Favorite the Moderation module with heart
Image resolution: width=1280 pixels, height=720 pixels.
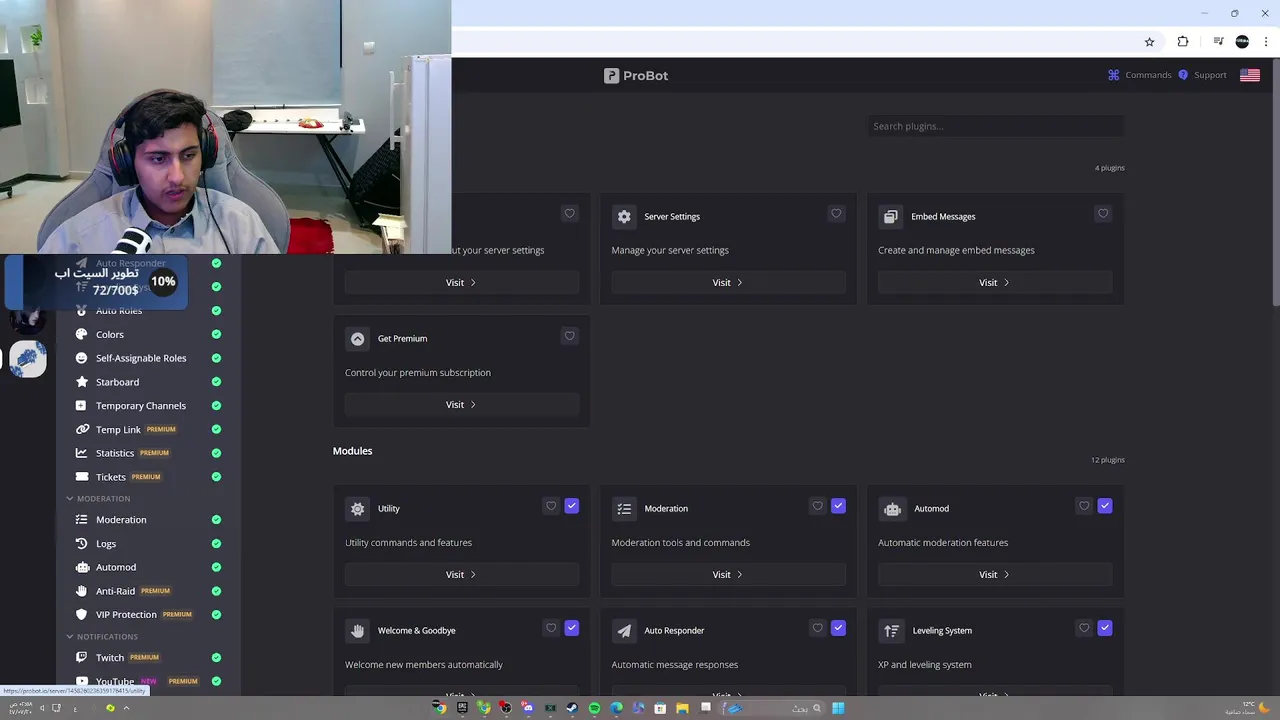click(x=817, y=506)
